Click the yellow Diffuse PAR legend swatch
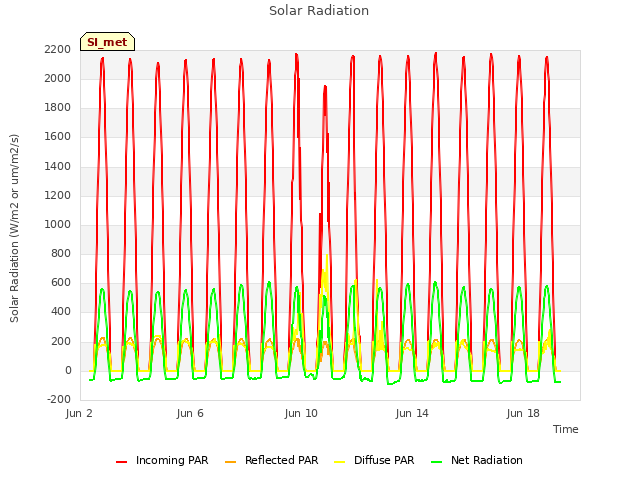This screenshot has height=480, width=640. (x=339, y=461)
